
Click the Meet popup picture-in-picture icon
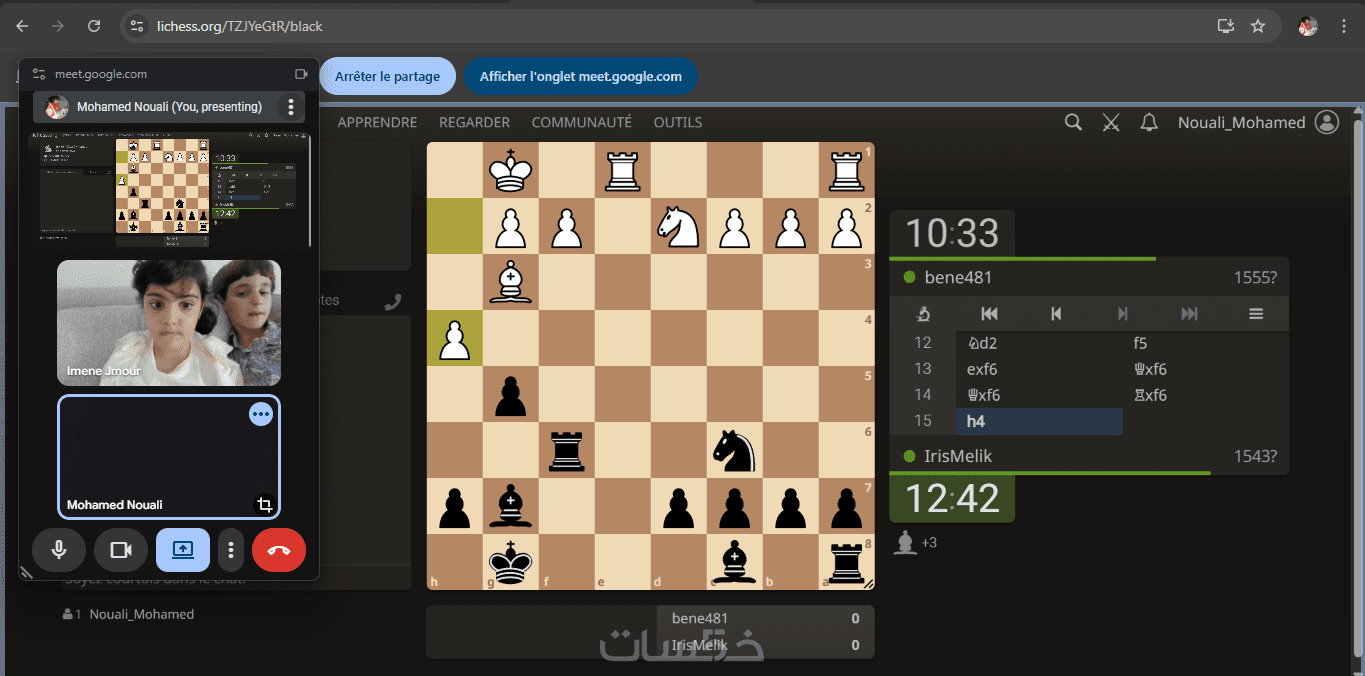[301, 74]
